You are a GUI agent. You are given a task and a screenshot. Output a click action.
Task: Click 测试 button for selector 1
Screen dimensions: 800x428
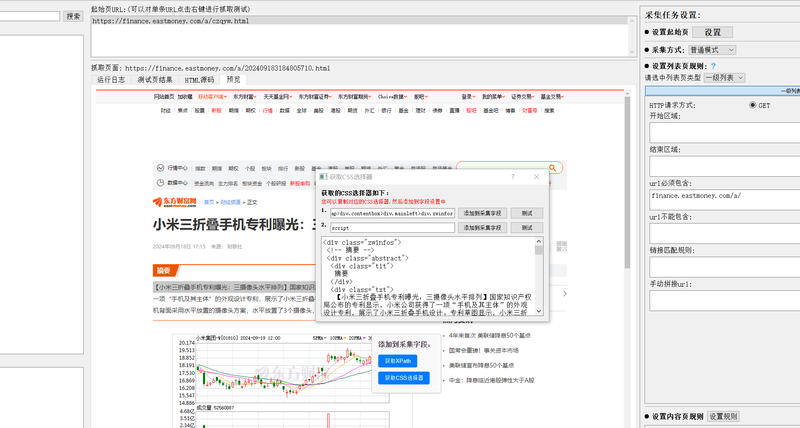527,213
